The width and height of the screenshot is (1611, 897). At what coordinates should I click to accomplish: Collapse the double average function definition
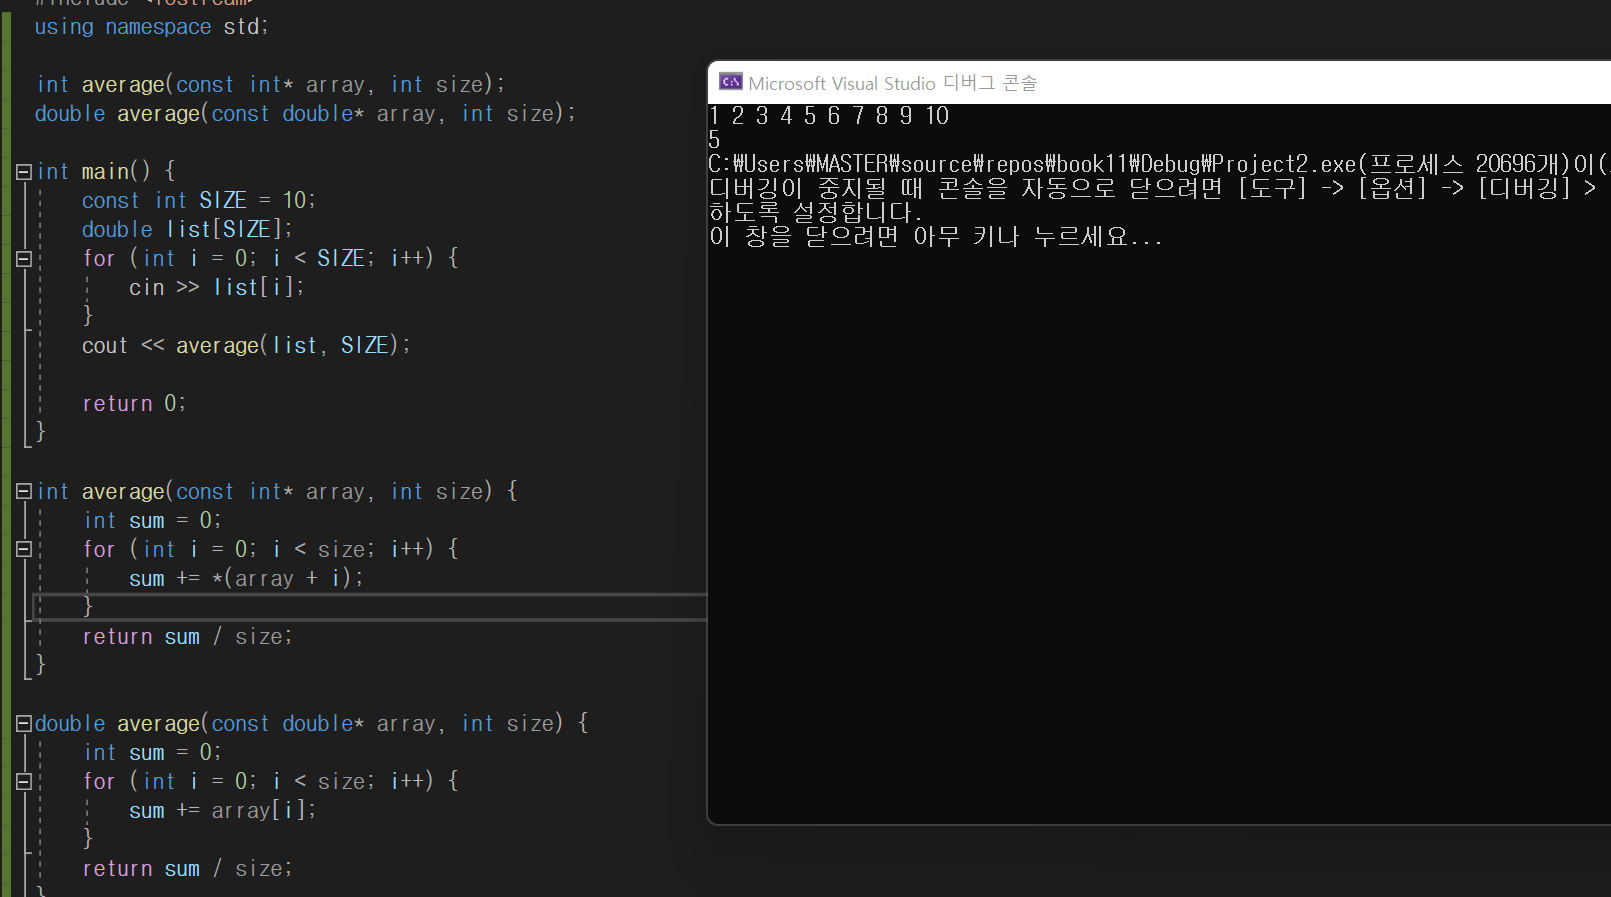click(x=24, y=723)
